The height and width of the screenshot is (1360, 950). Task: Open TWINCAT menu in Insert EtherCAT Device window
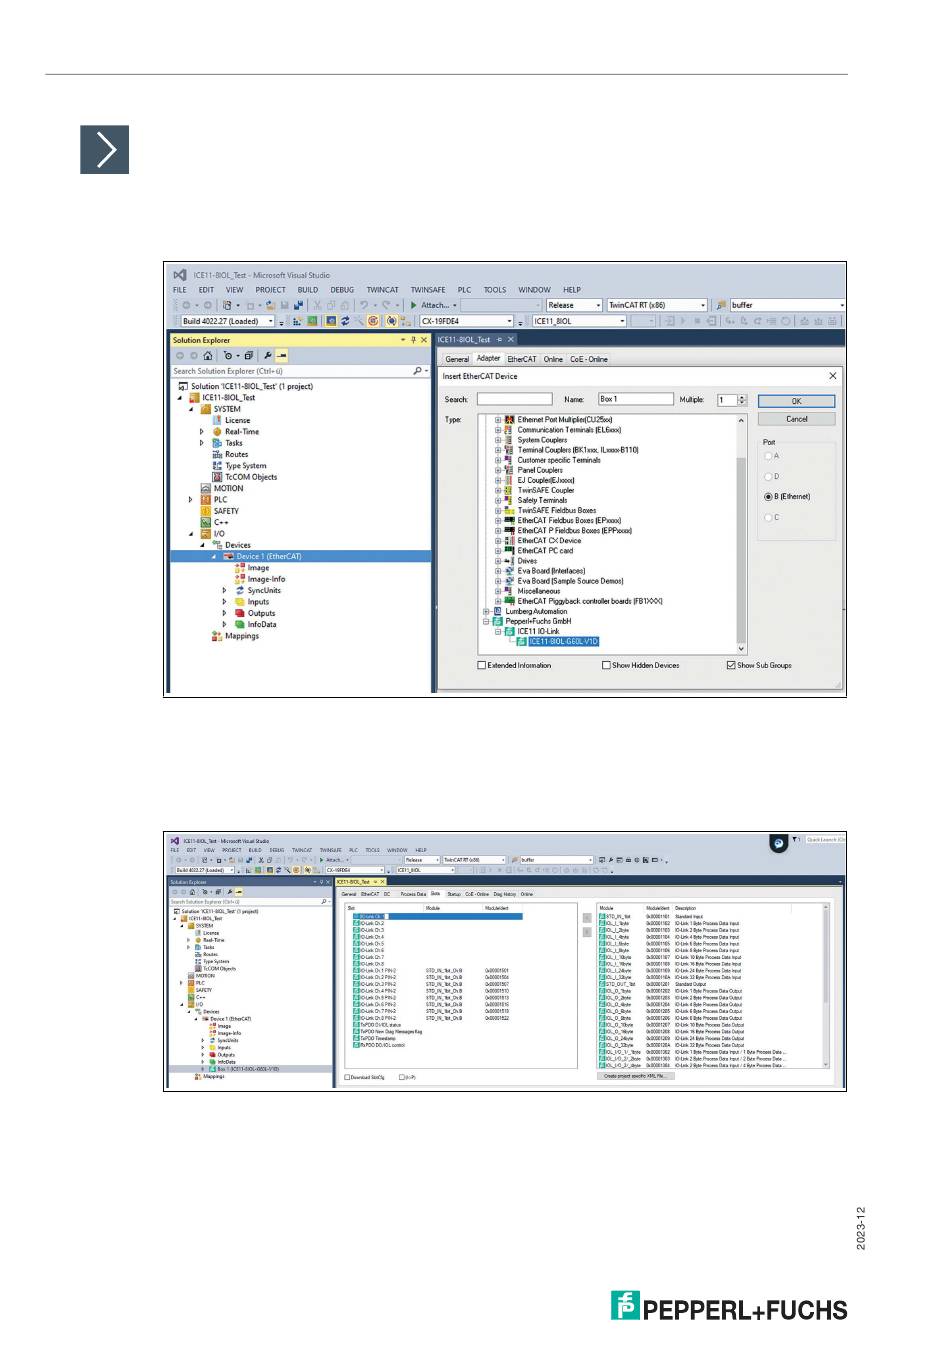coord(382,290)
